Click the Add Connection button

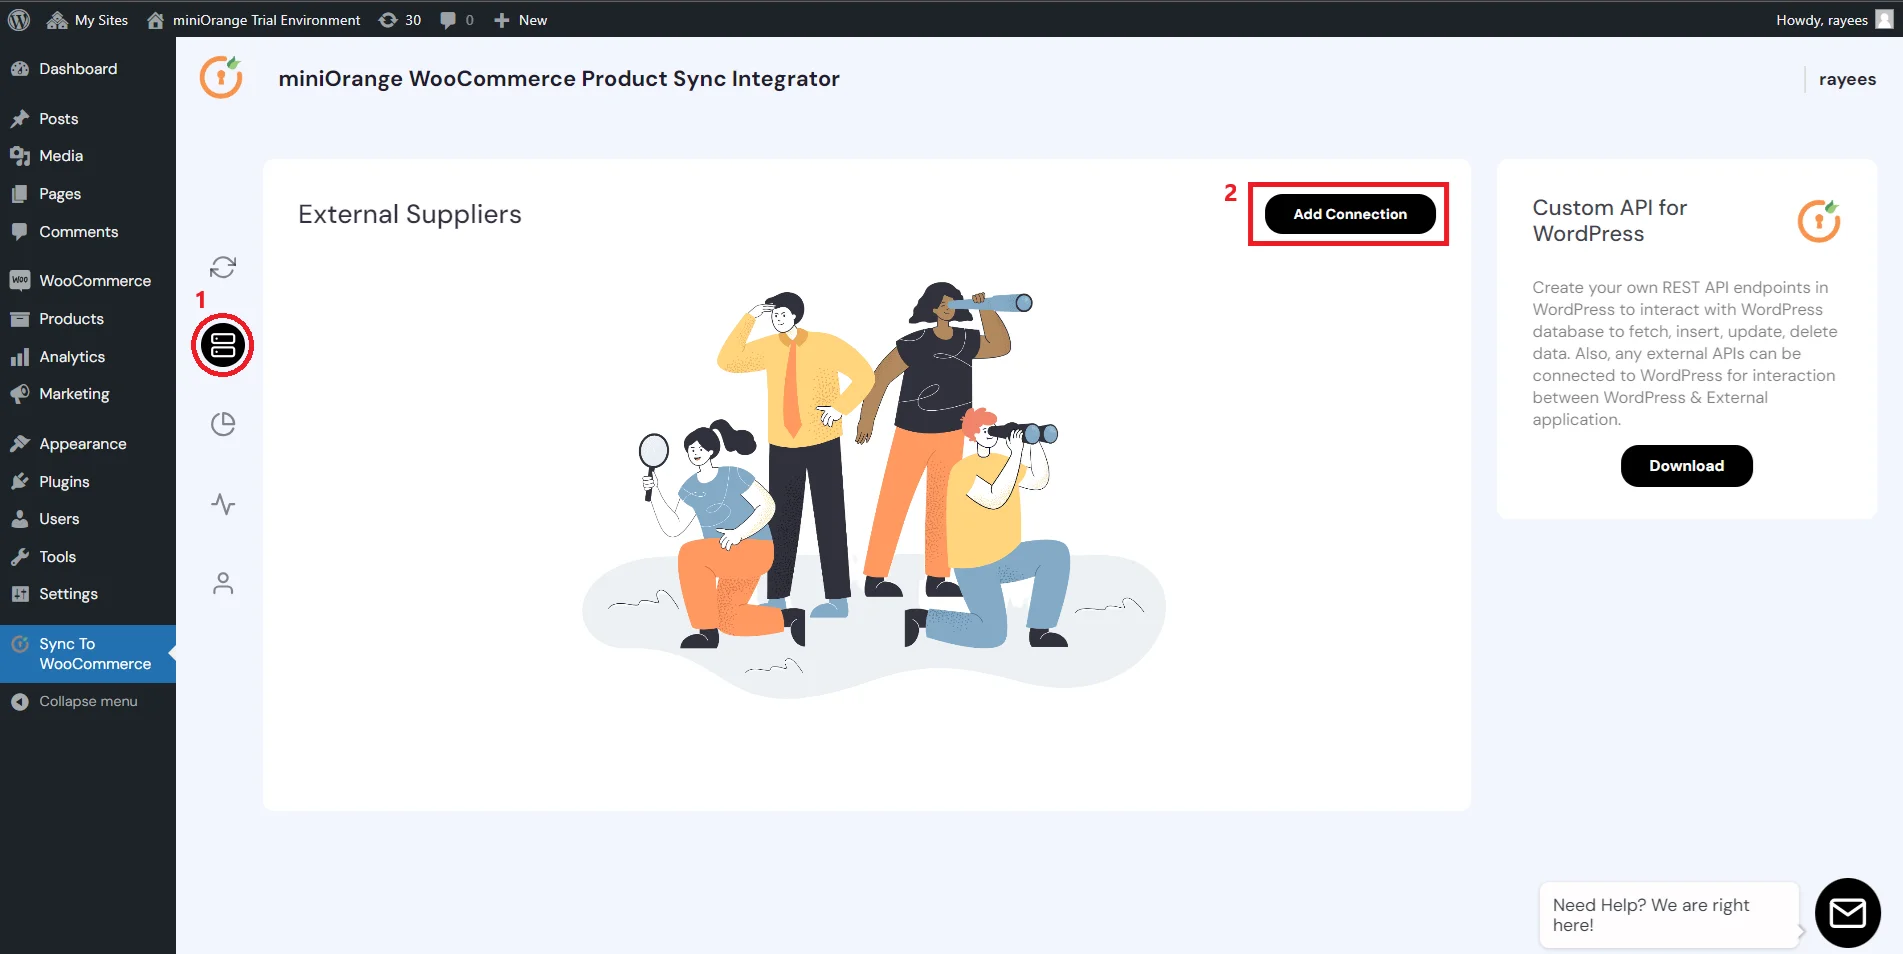1350,214
